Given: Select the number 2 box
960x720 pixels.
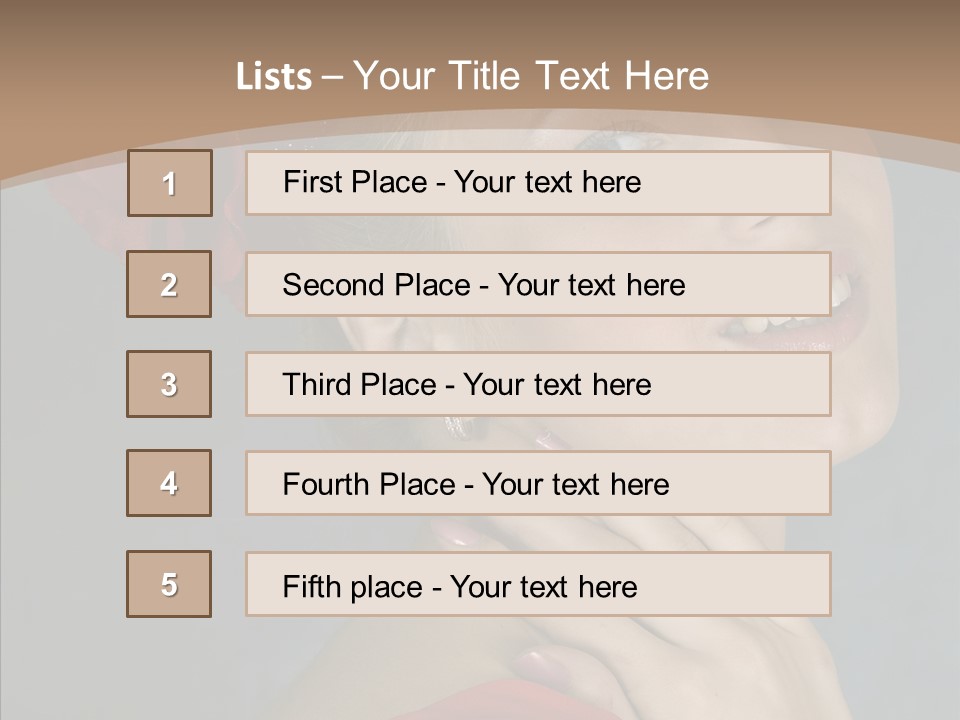Looking at the screenshot, I should point(169,284).
